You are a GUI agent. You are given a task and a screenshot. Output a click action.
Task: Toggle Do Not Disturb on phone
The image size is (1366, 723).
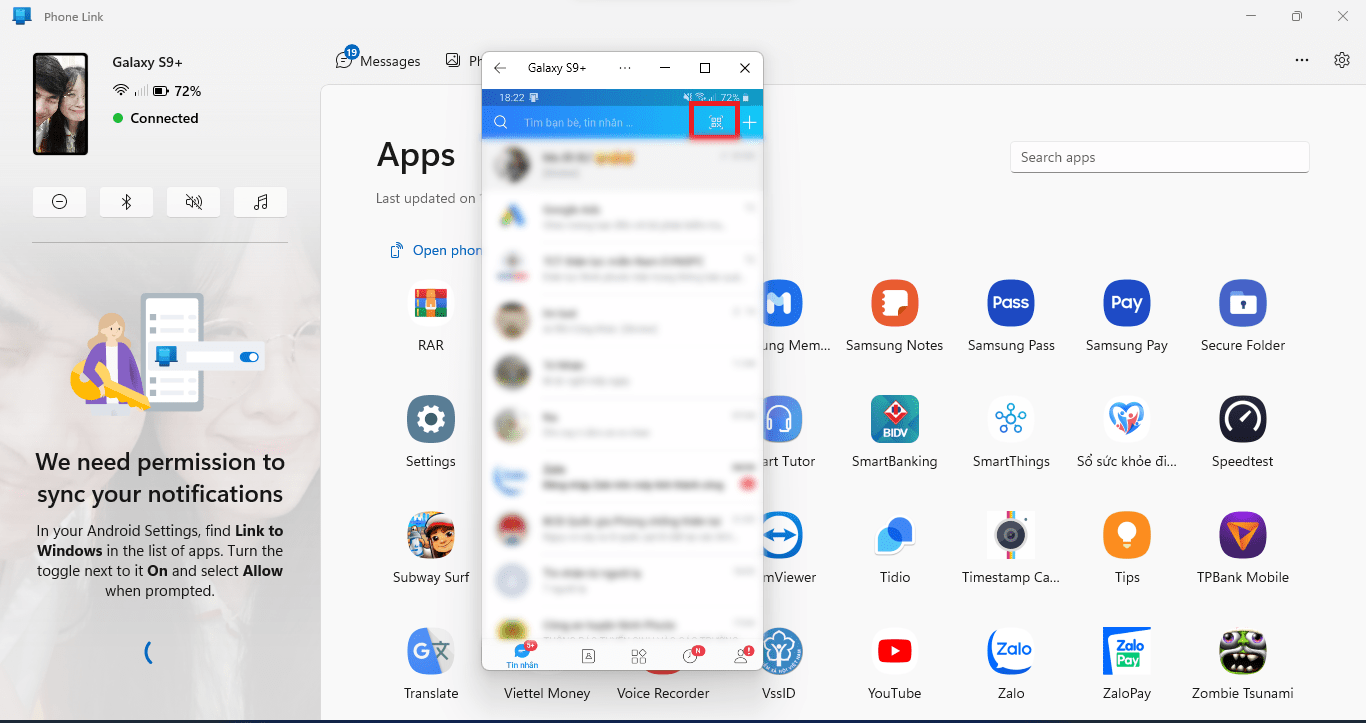coord(59,202)
